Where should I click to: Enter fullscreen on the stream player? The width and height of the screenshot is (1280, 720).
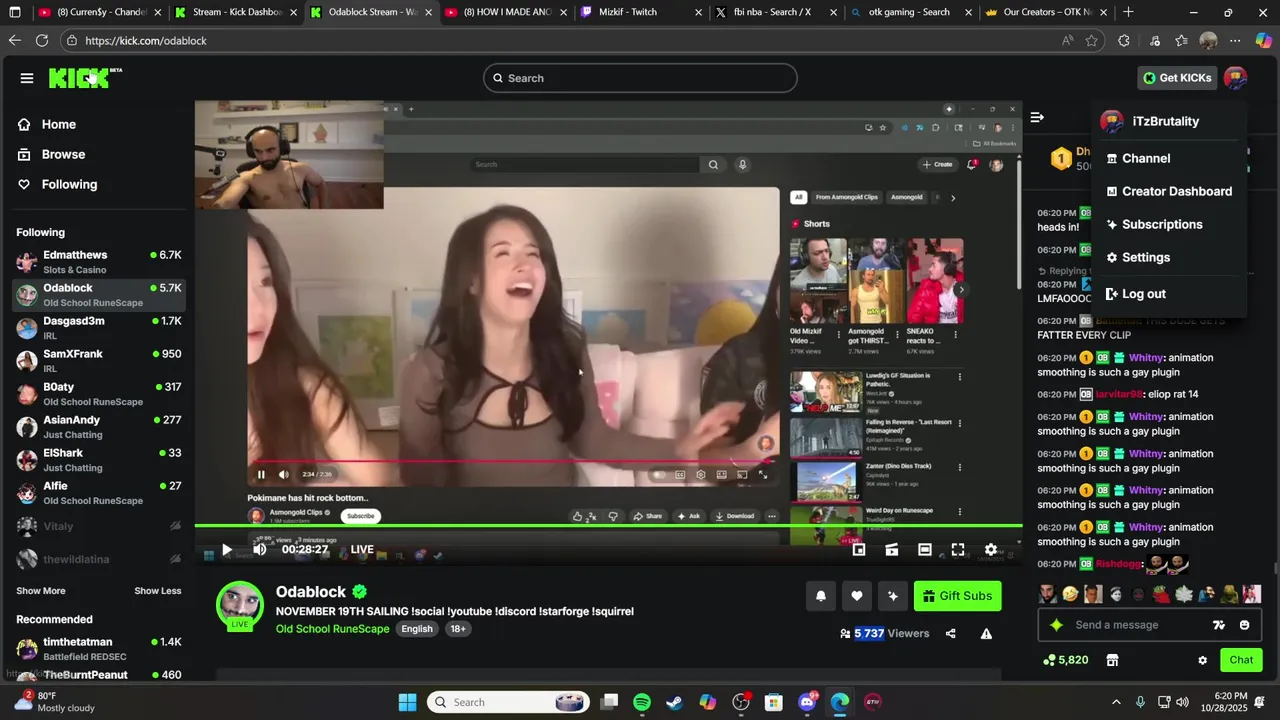(958, 549)
